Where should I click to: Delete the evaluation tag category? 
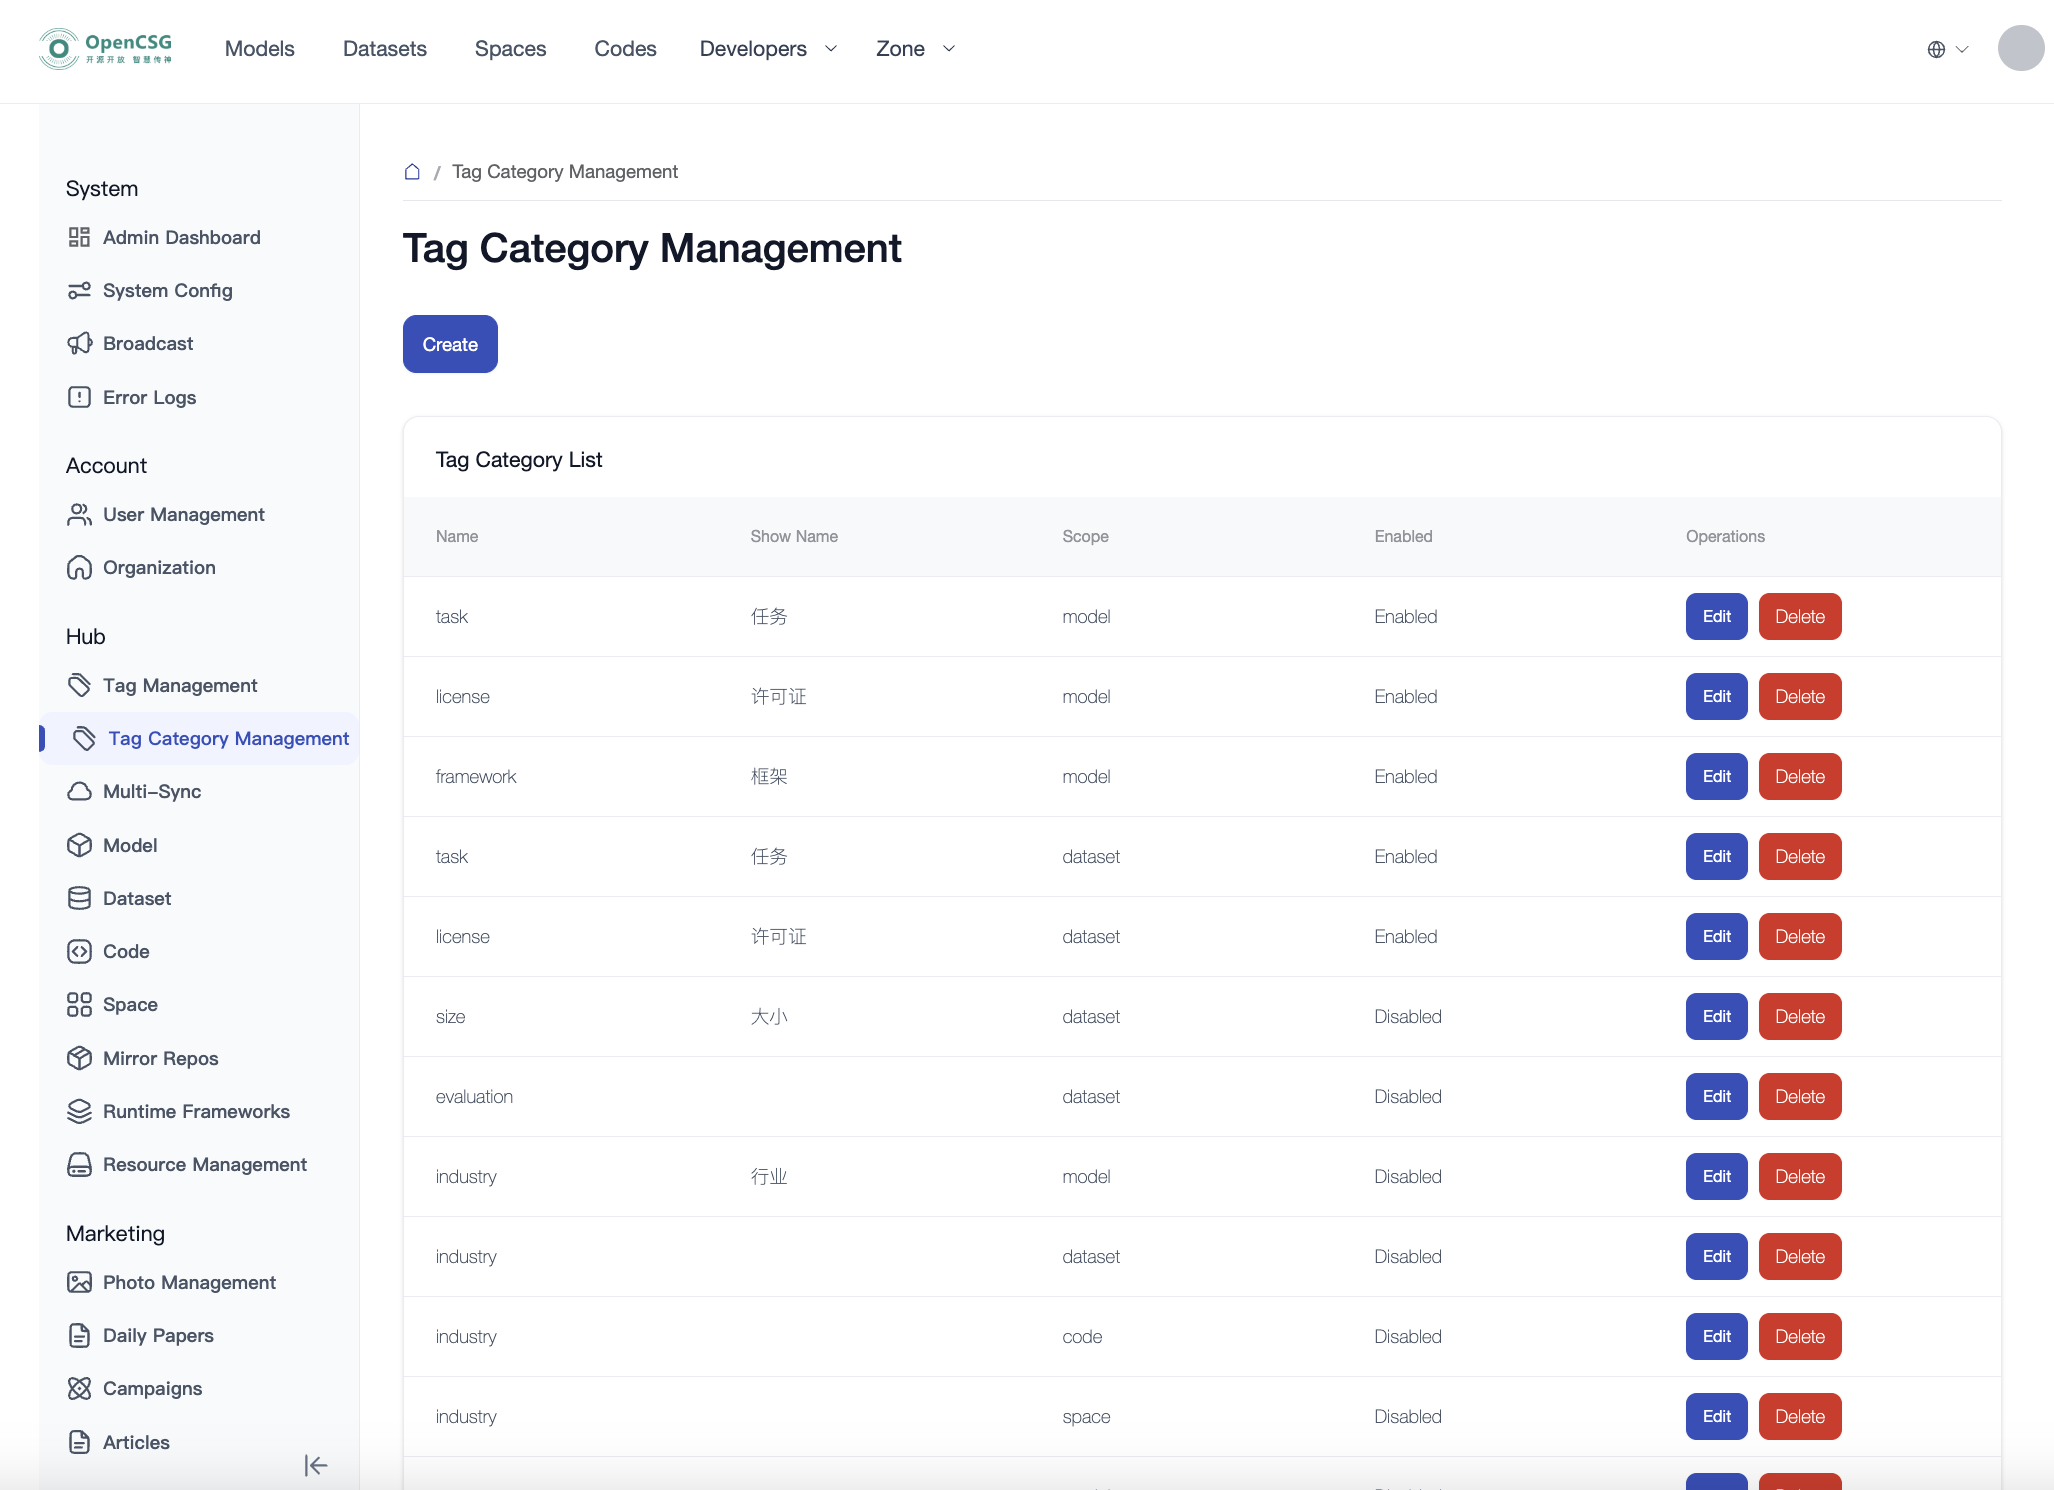(1799, 1096)
